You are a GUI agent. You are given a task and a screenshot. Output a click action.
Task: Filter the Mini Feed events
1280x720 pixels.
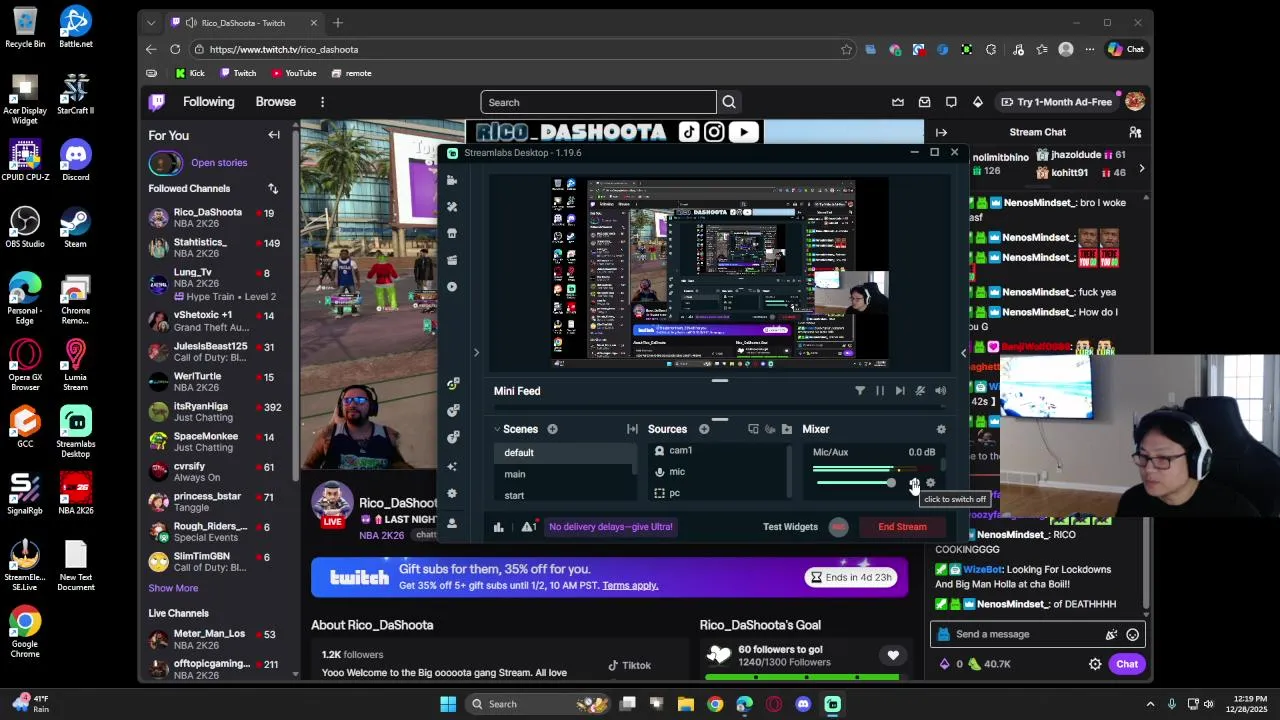tap(860, 391)
